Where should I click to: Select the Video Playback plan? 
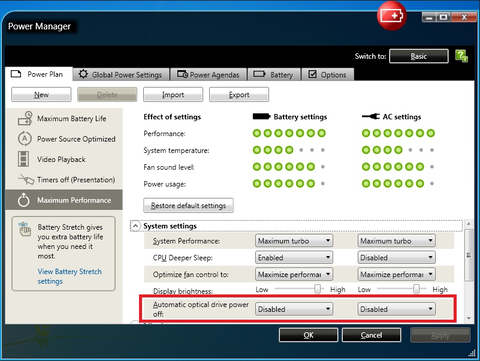[64, 159]
